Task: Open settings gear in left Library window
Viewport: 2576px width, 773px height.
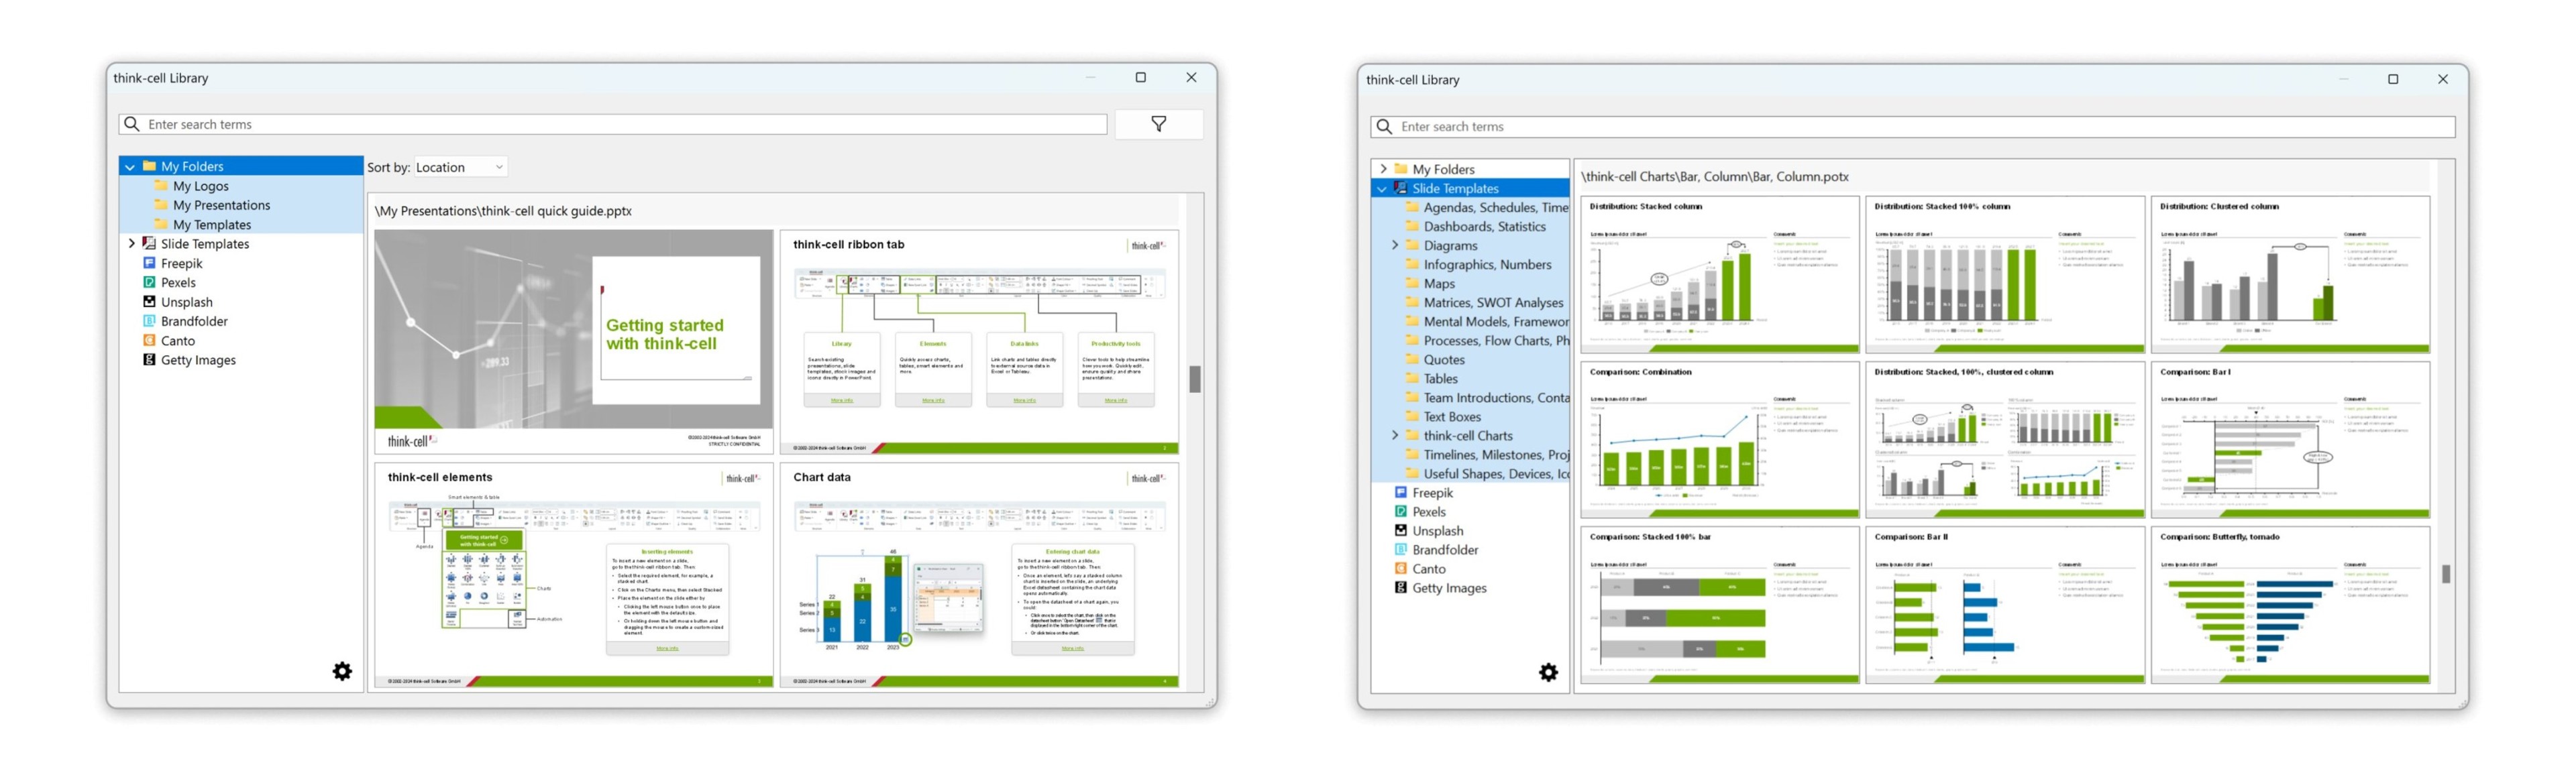Action: [342, 671]
